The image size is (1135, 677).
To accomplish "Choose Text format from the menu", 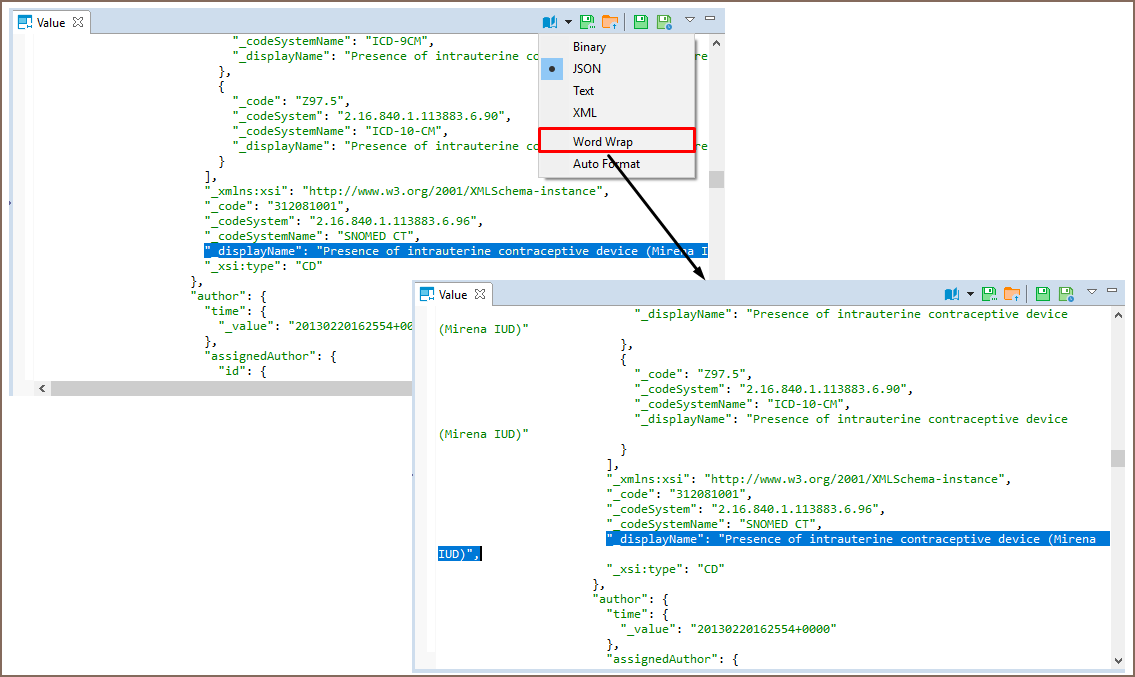I will coord(583,91).
